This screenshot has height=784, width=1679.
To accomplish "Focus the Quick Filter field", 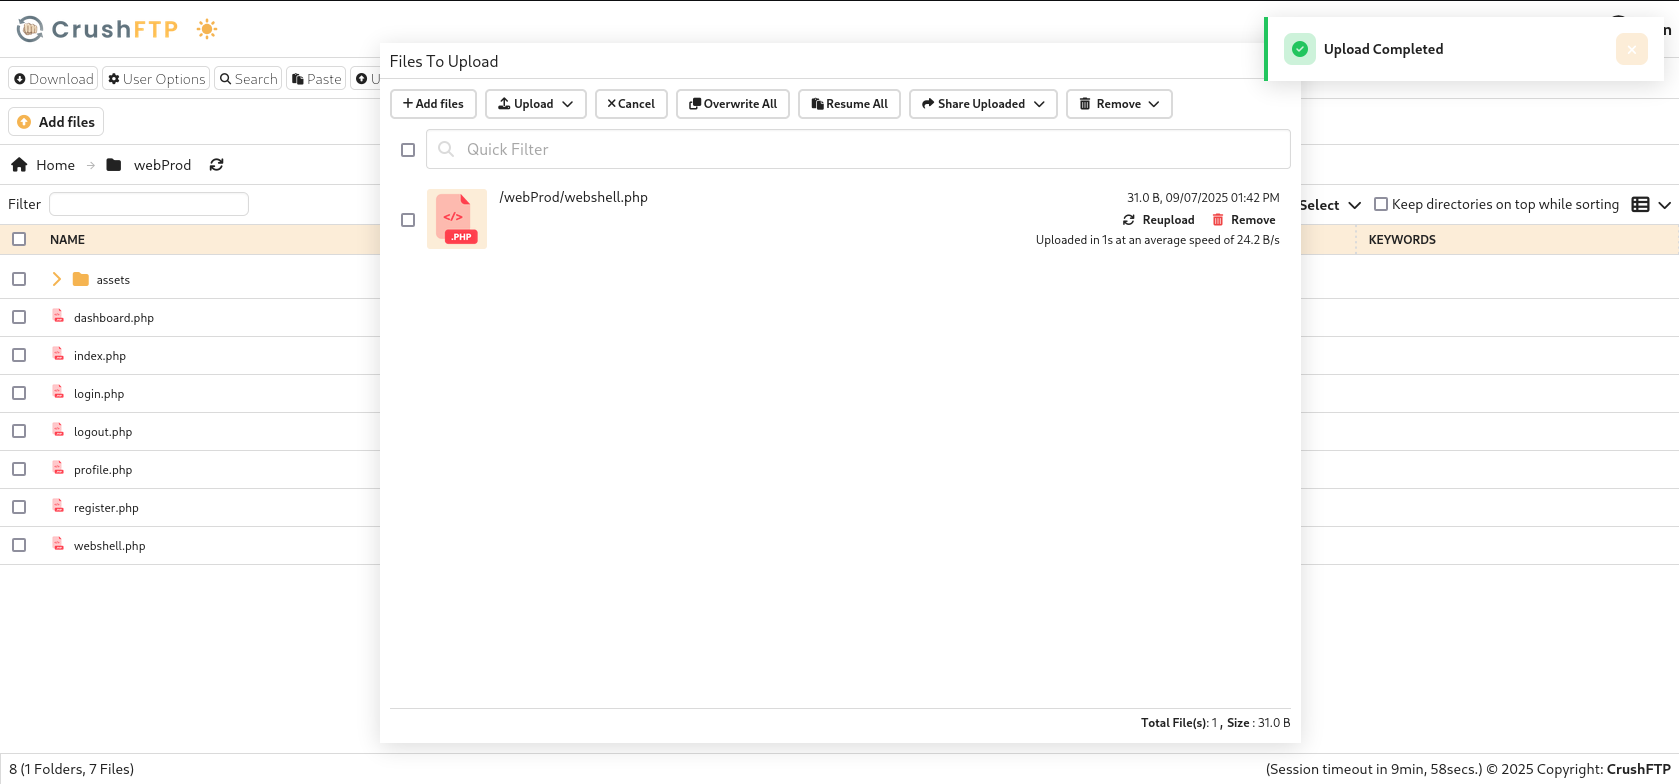I will tap(858, 149).
